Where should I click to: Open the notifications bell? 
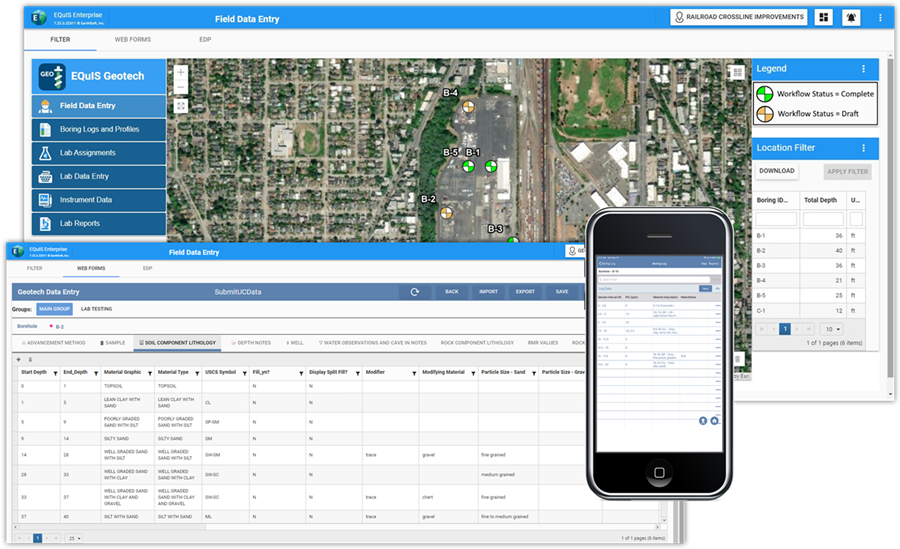[851, 17]
